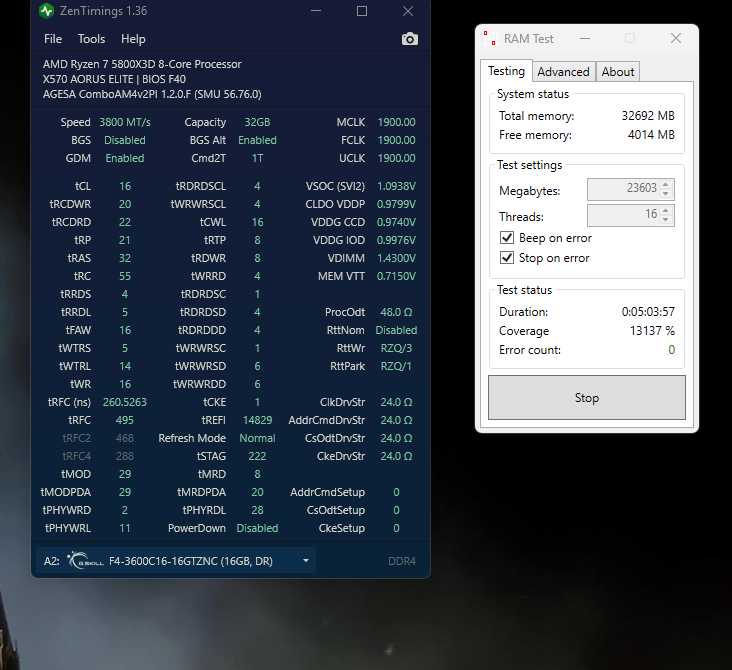
Task: Click the Free memory value 4014 MB
Action: [x=651, y=135]
